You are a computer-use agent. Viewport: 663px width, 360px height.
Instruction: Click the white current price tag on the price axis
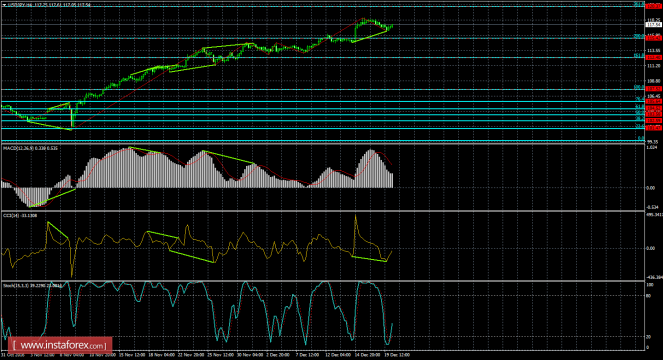pyautogui.click(x=654, y=25)
